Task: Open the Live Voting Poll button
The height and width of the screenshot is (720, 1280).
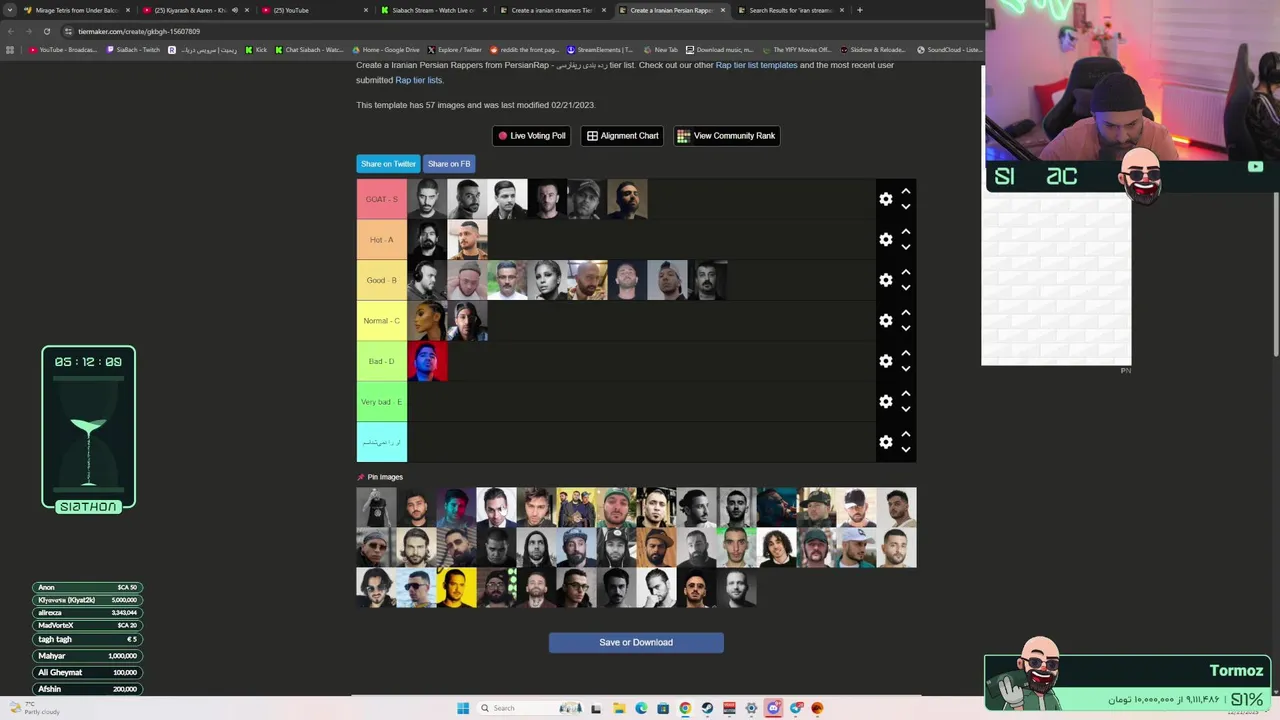Action: (x=532, y=136)
